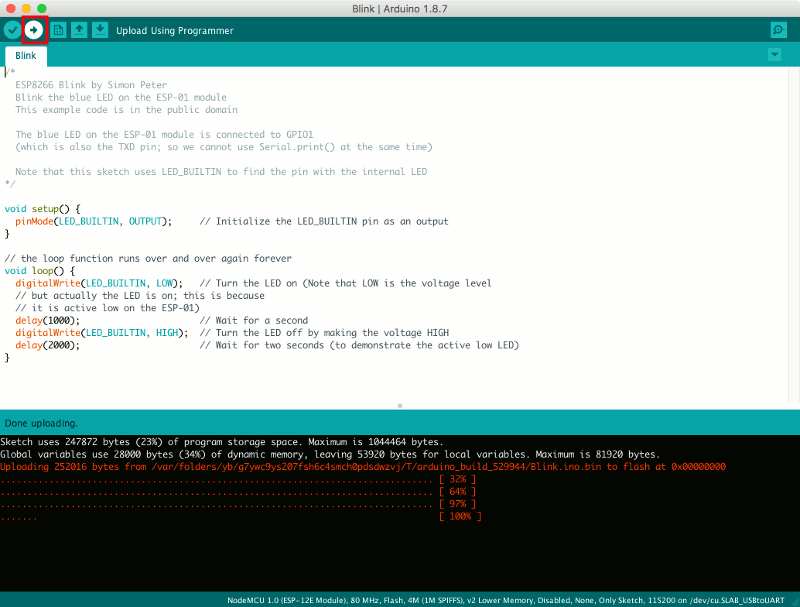This screenshot has width=800, height=607.
Task: Click the digitalWrite(LED_BUILTIN, HIGH) statement
Action: pos(102,333)
